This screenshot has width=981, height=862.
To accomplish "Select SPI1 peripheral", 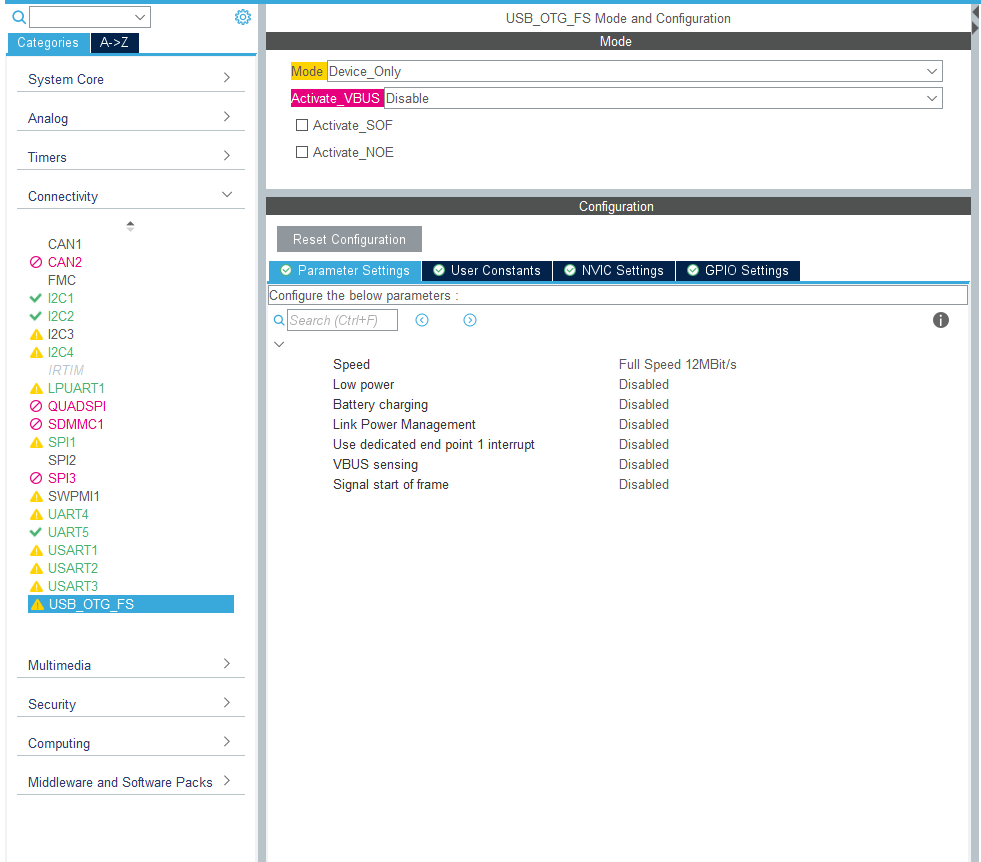I will point(62,442).
